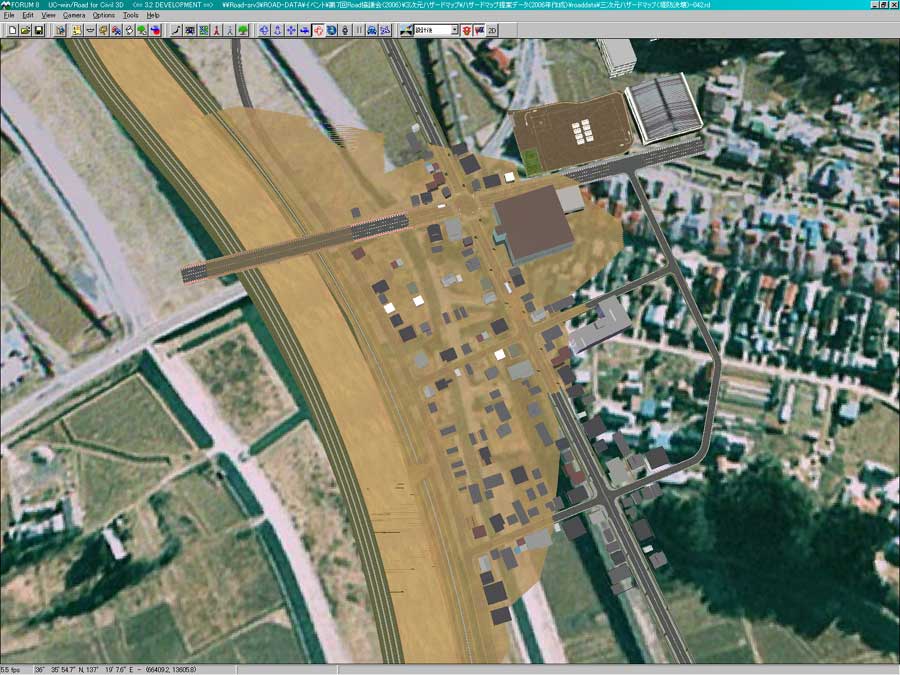Open the Tools menu
This screenshot has height=675, width=900.
coord(130,15)
